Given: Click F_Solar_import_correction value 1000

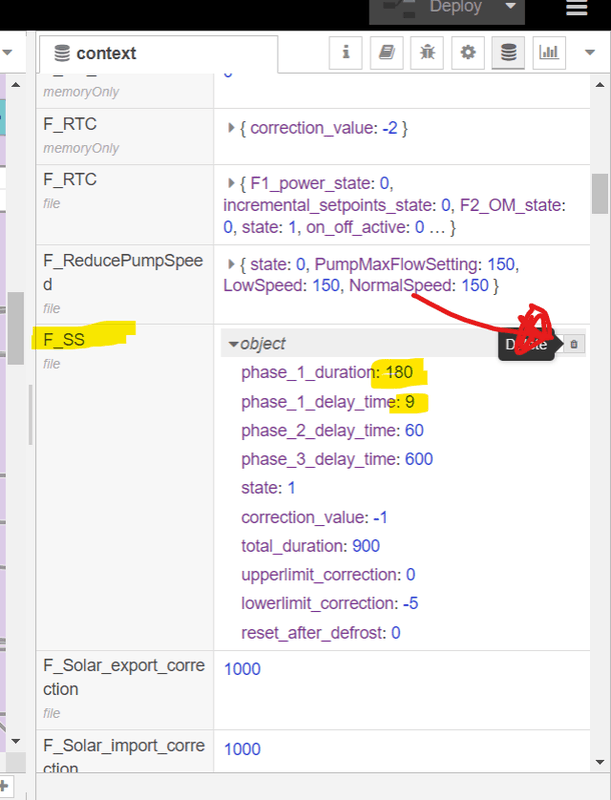Looking at the screenshot, I should (242, 749).
